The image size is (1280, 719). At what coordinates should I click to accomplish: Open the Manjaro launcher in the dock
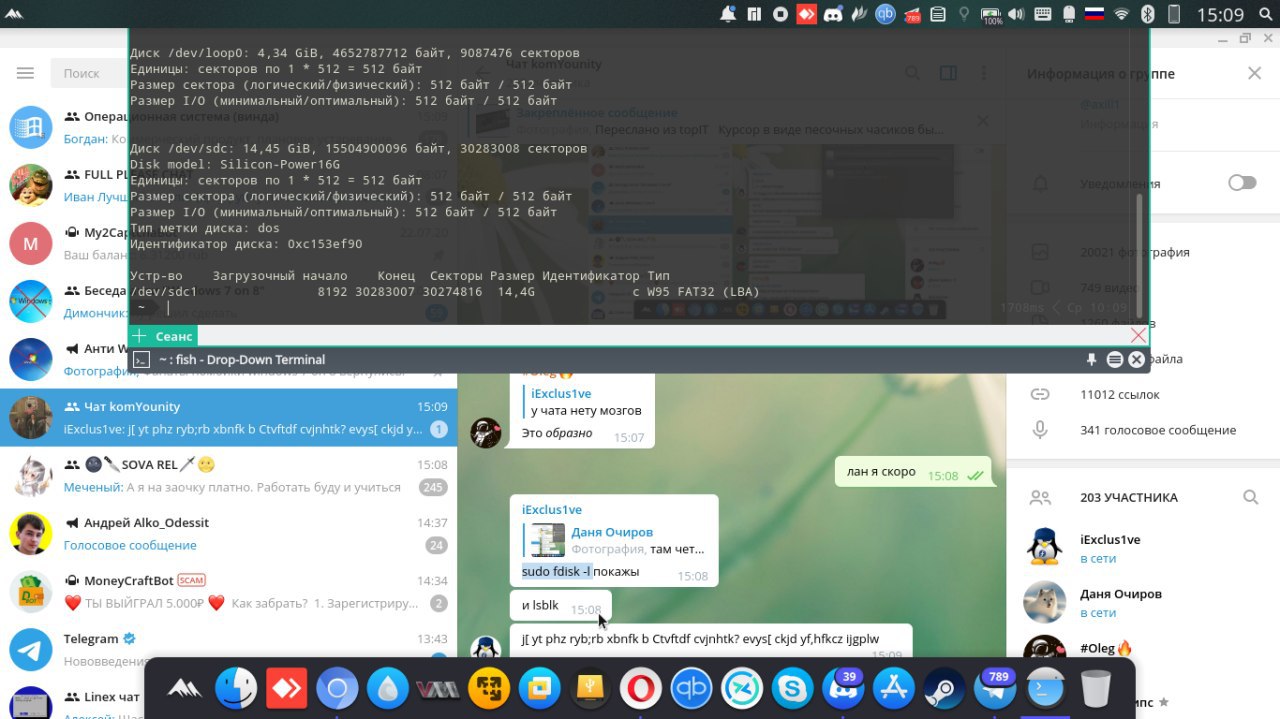point(186,688)
